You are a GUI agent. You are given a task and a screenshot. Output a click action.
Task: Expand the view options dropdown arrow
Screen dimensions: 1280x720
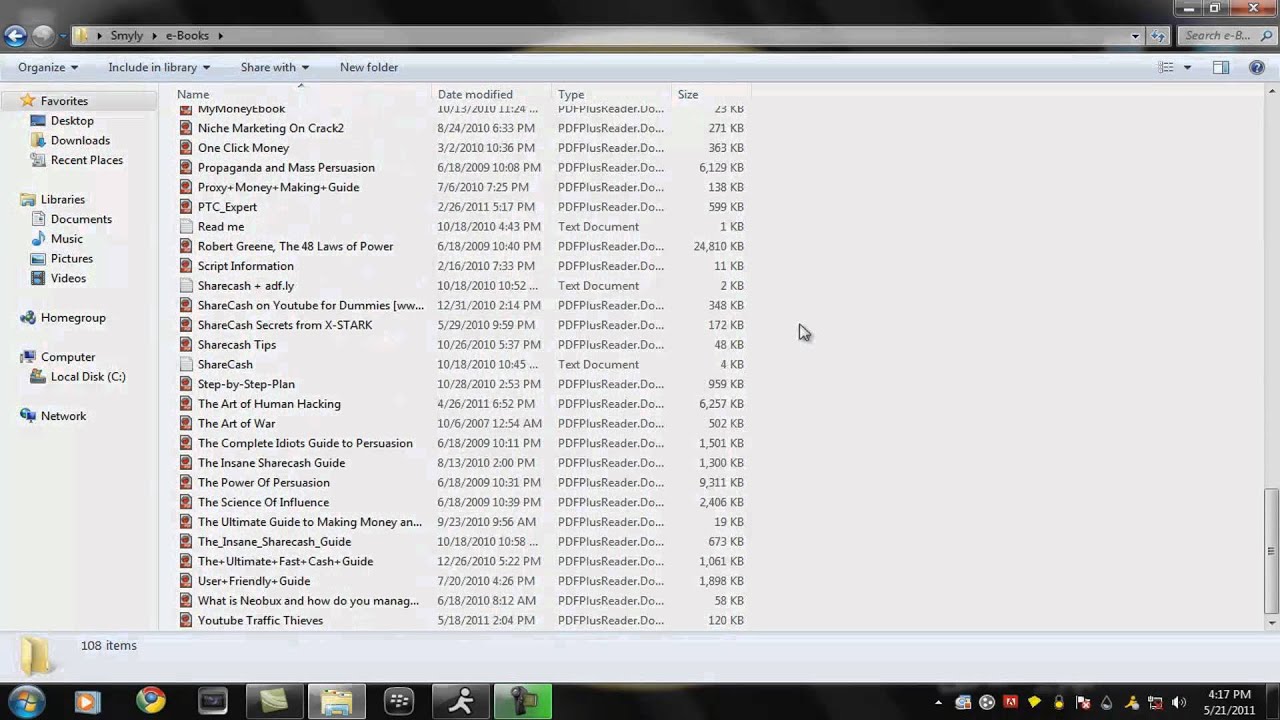(x=1187, y=67)
